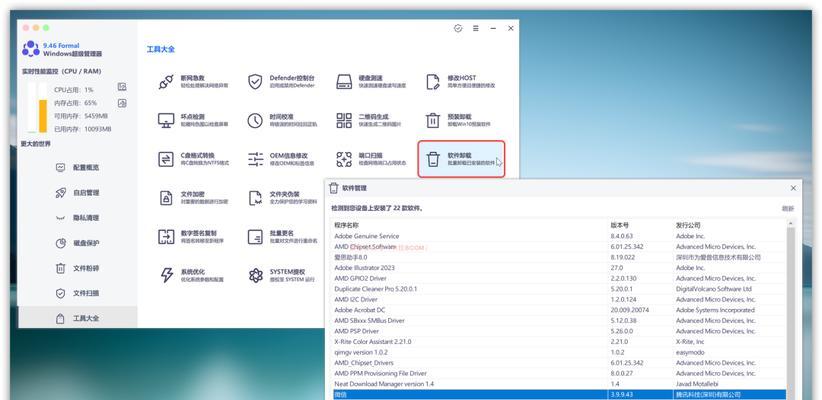Launch the 端口扫描 port scan tool
The width and height of the screenshot is (822, 400).
(x=371, y=159)
